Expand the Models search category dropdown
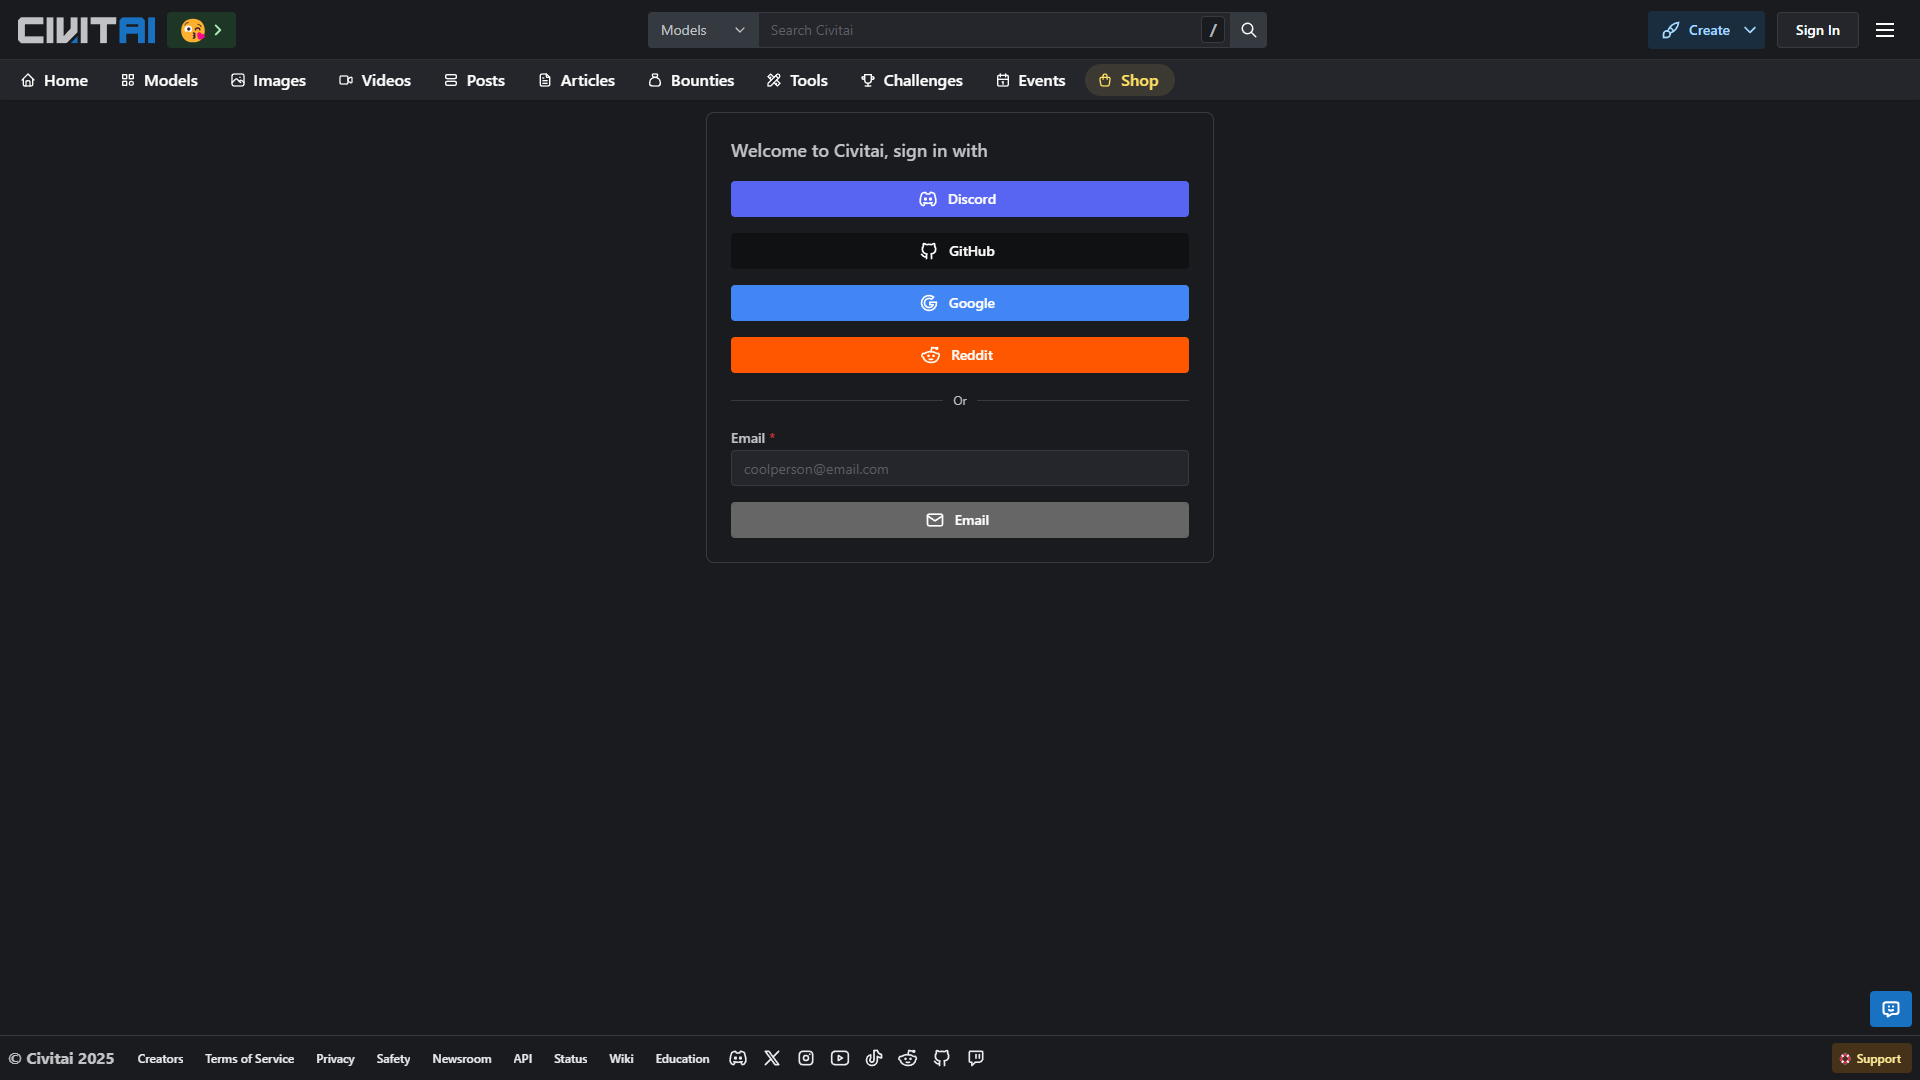Image resolution: width=1920 pixels, height=1080 pixels. click(x=703, y=30)
